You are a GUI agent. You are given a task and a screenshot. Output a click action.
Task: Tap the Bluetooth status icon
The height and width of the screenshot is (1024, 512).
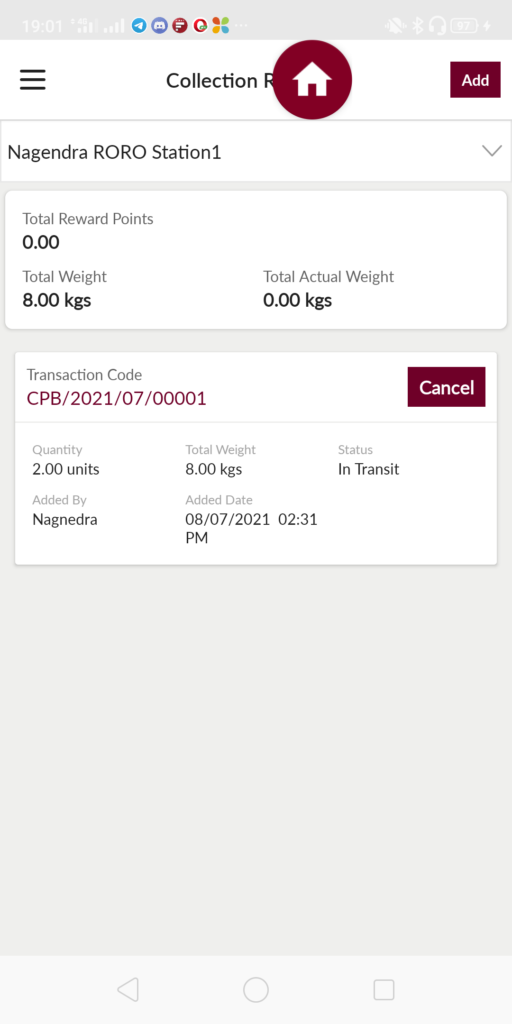tap(418, 26)
